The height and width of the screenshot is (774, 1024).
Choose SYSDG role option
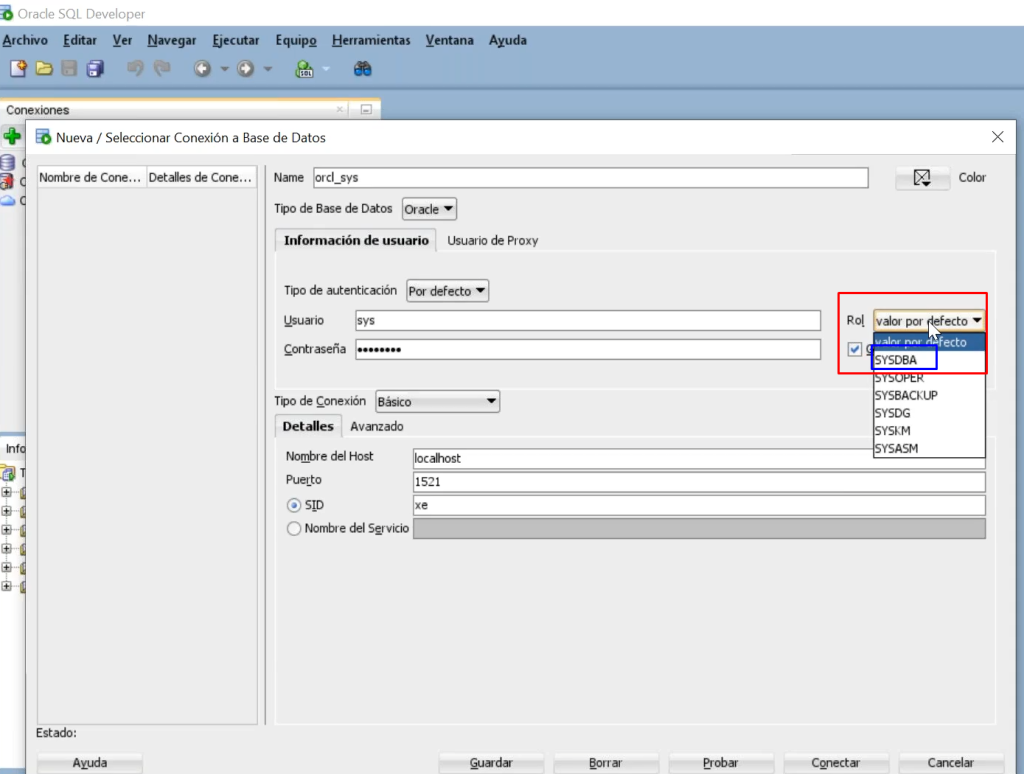(x=929, y=413)
